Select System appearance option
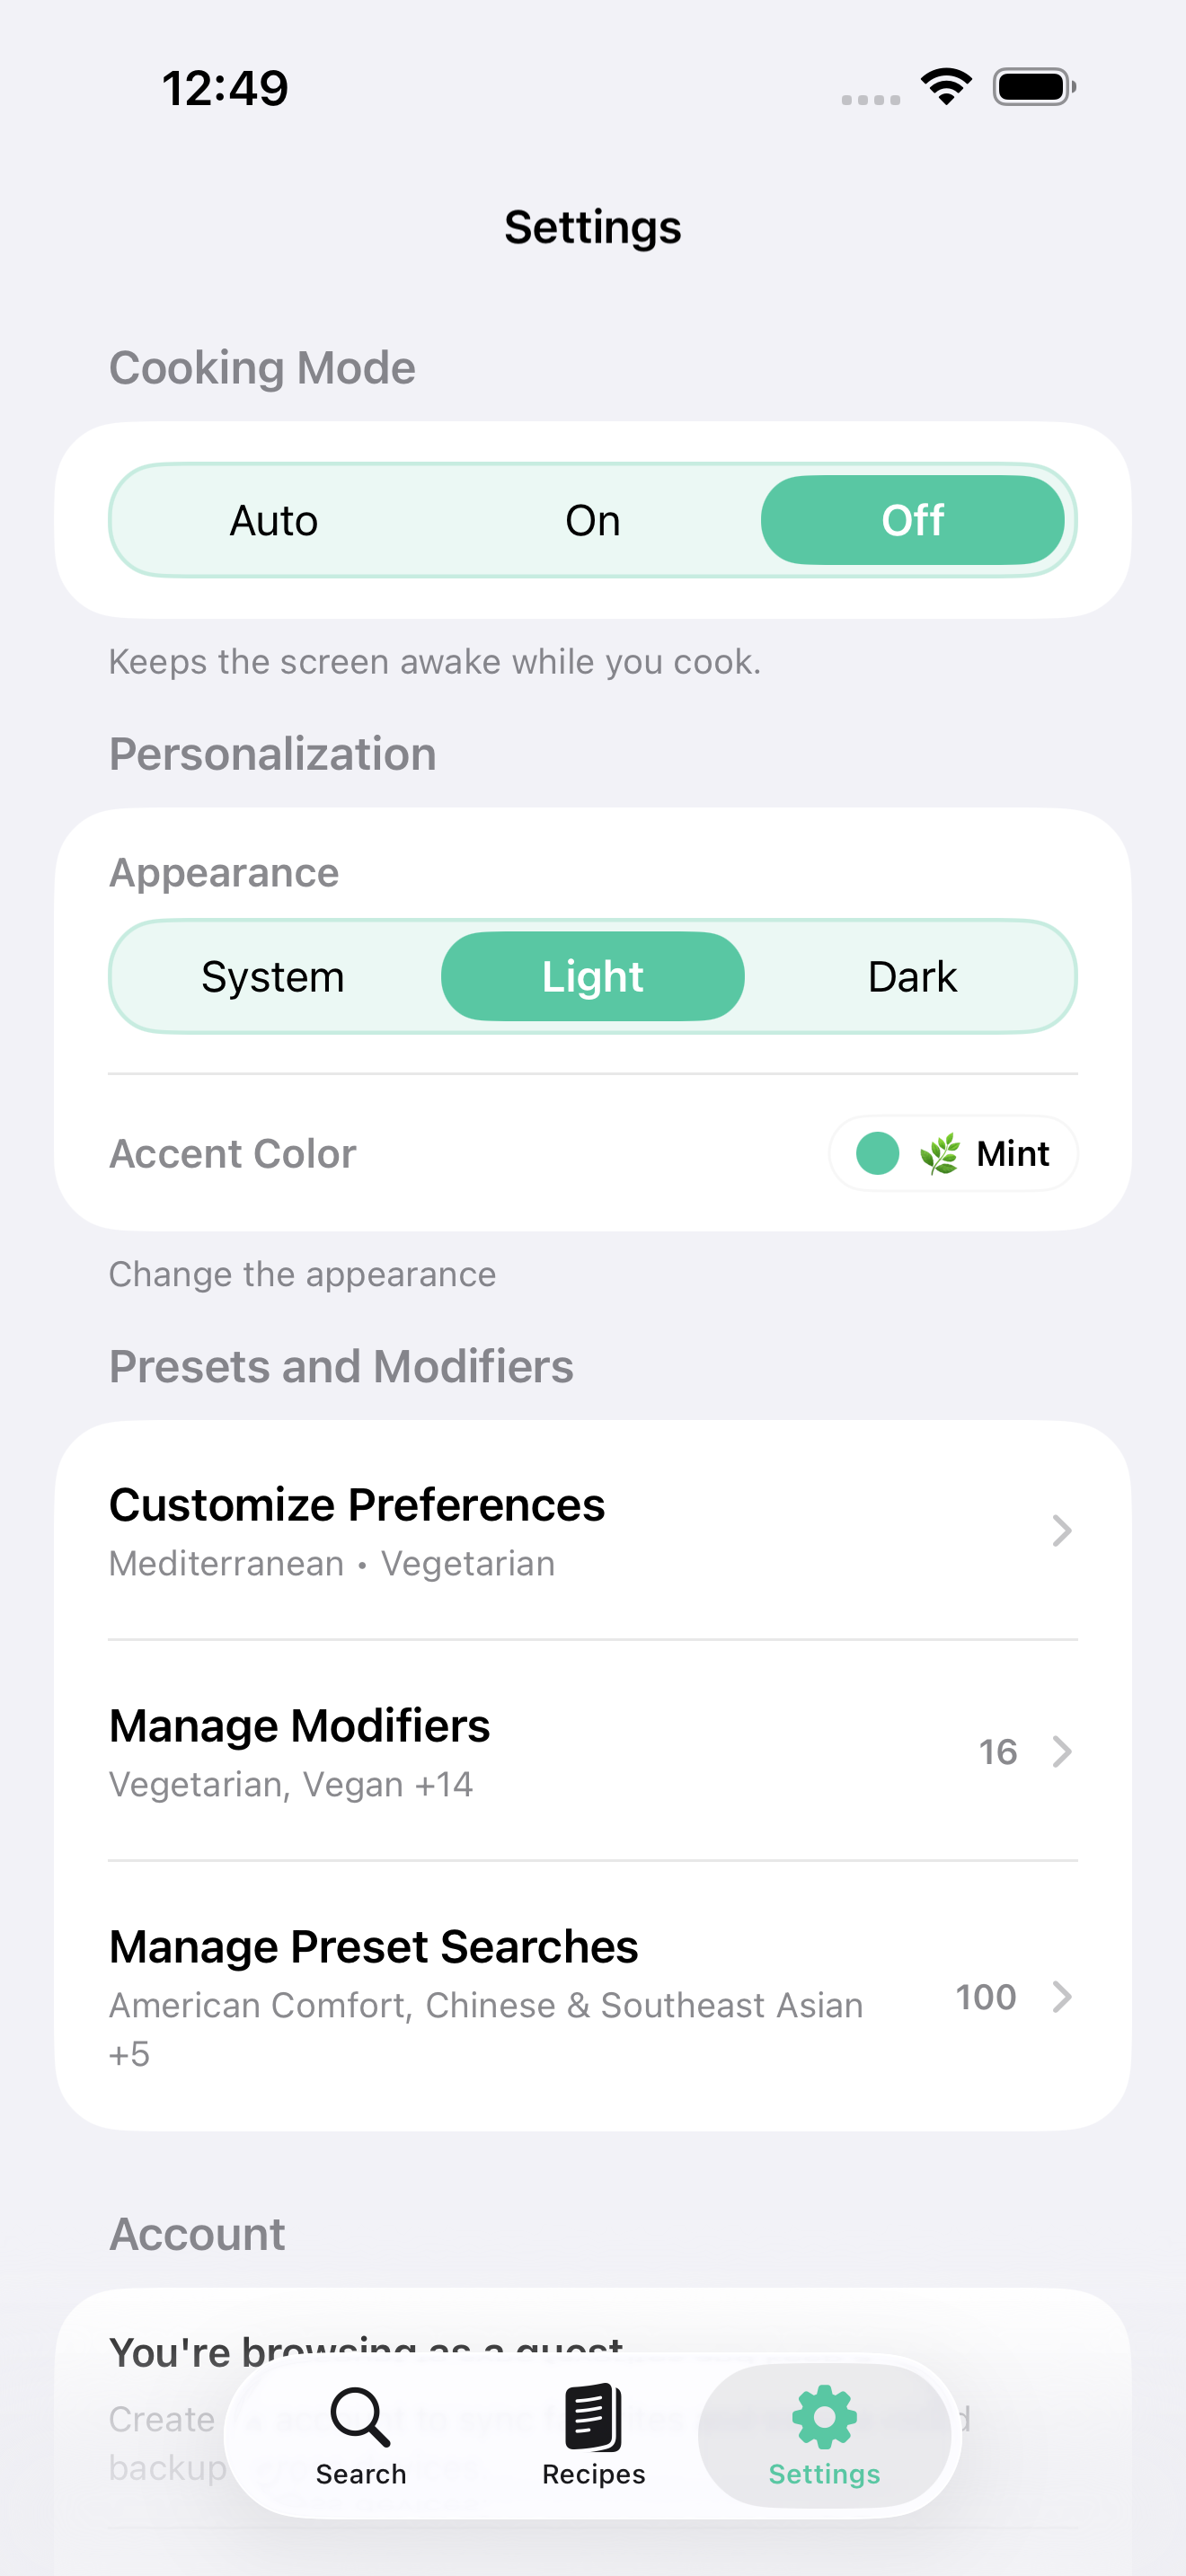Viewport: 1186px width, 2576px height. tap(273, 976)
